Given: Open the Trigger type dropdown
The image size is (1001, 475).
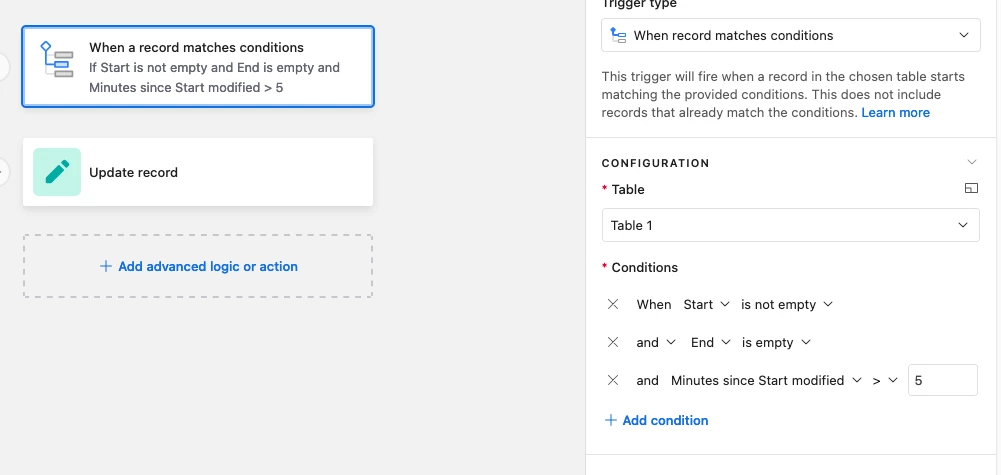Looking at the screenshot, I should pos(791,35).
